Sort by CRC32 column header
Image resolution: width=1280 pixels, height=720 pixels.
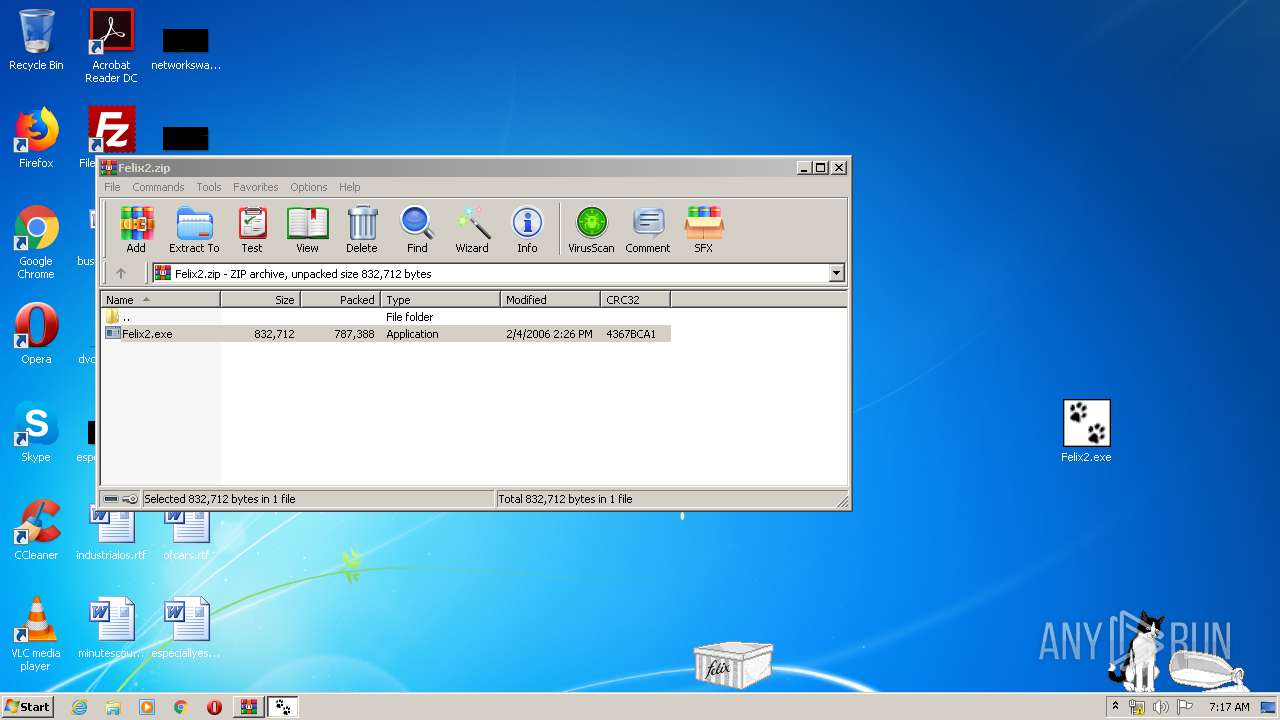(x=635, y=299)
